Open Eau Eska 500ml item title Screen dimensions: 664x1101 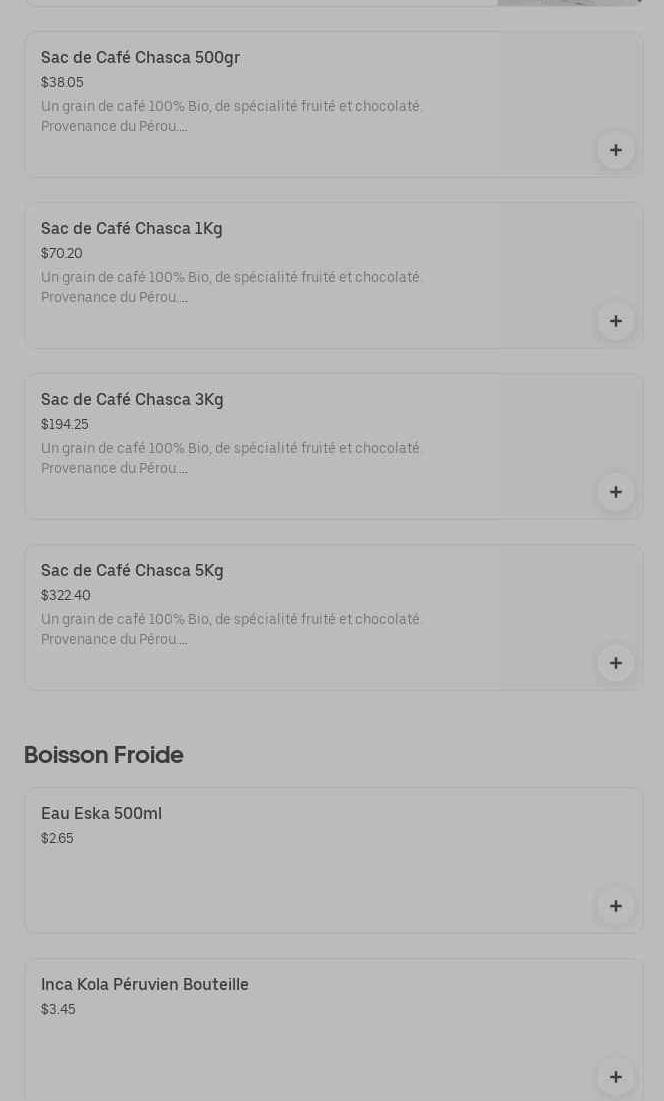[x=101, y=814]
